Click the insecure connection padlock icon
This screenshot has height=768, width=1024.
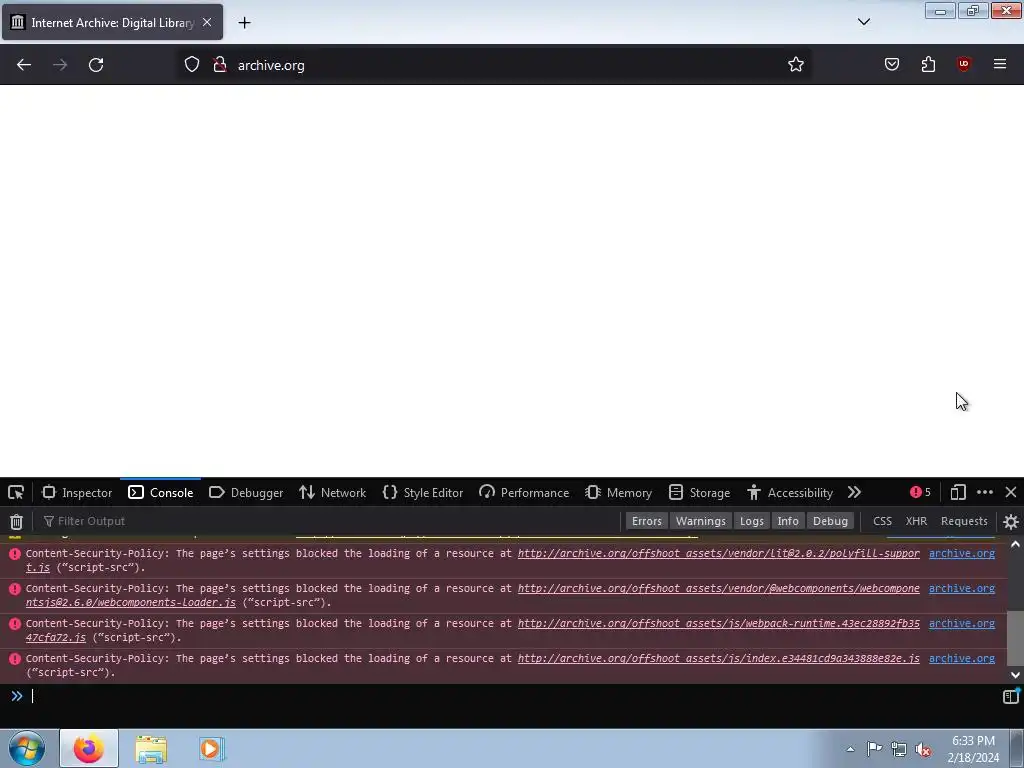219,65
